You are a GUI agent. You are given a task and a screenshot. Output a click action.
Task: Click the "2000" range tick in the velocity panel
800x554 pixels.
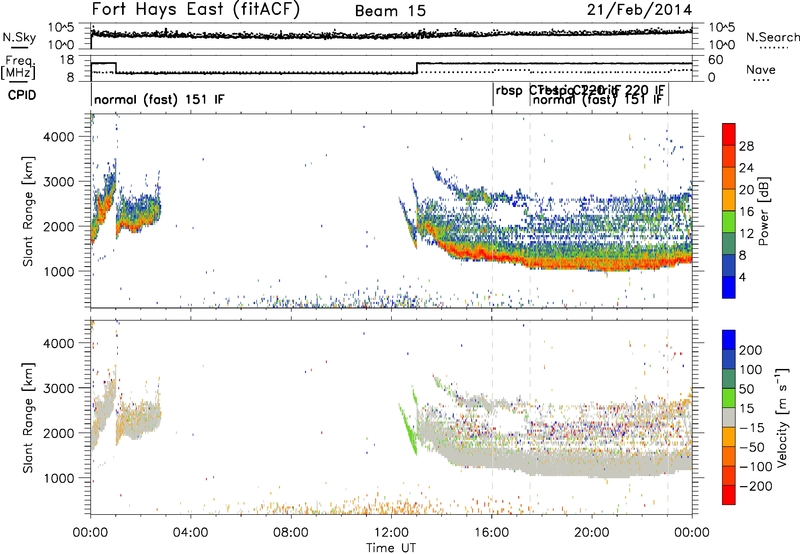[x=58, y=433]
